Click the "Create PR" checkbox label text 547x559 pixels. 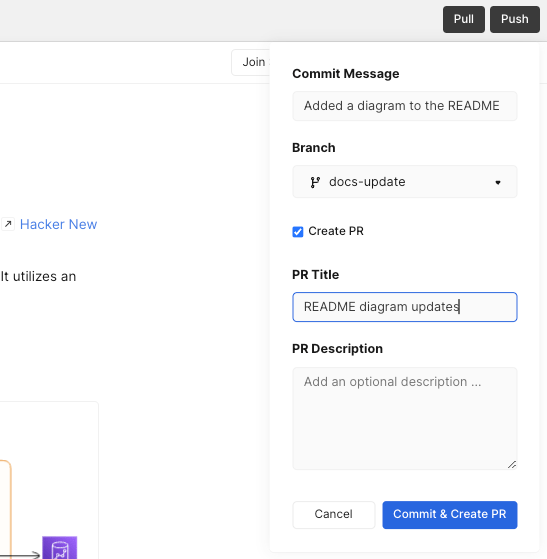(336, 231)
